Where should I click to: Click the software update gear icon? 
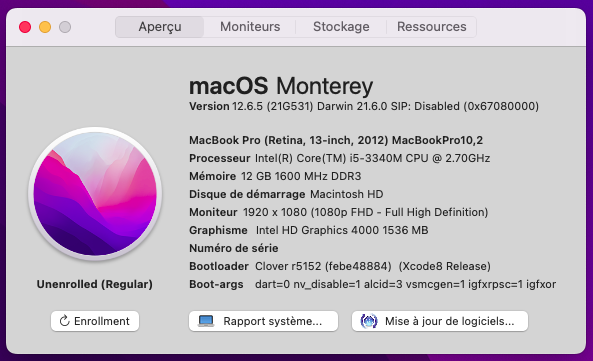click(x=369, y=321)
